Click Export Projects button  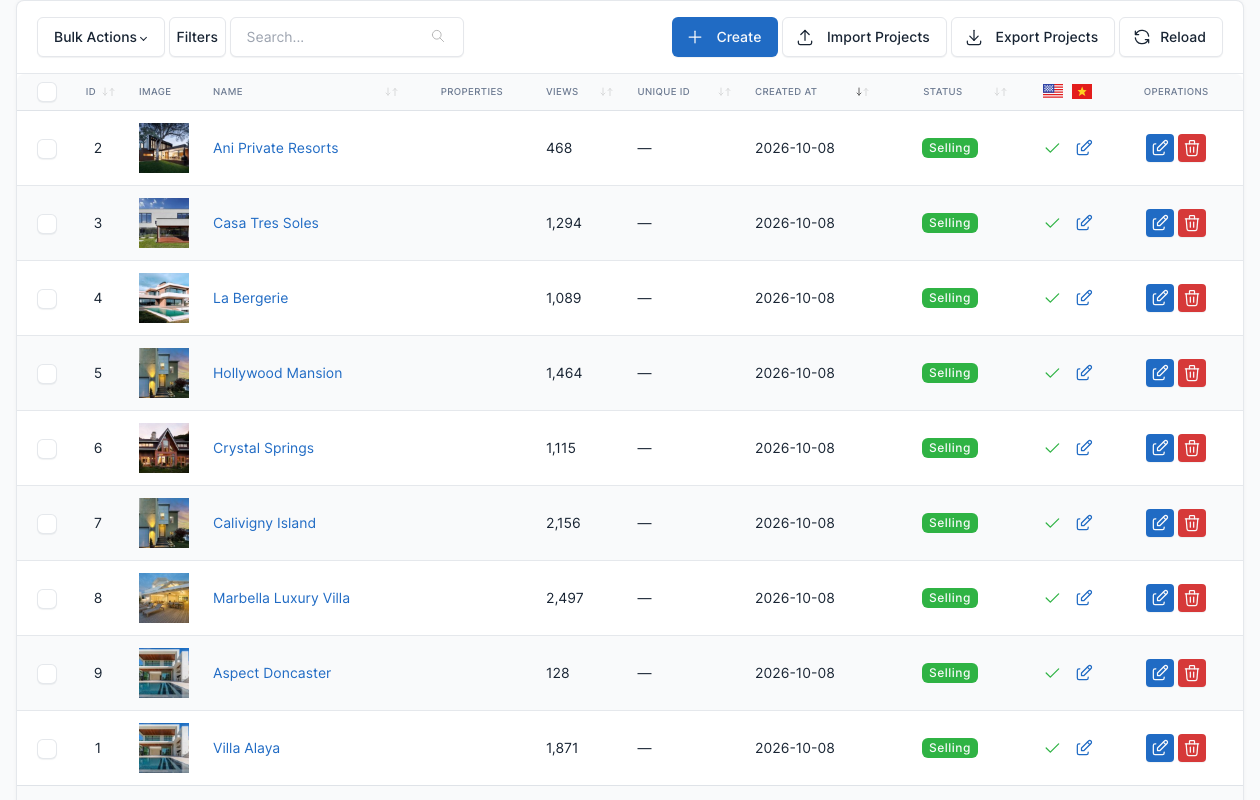tap(1033, 37)
